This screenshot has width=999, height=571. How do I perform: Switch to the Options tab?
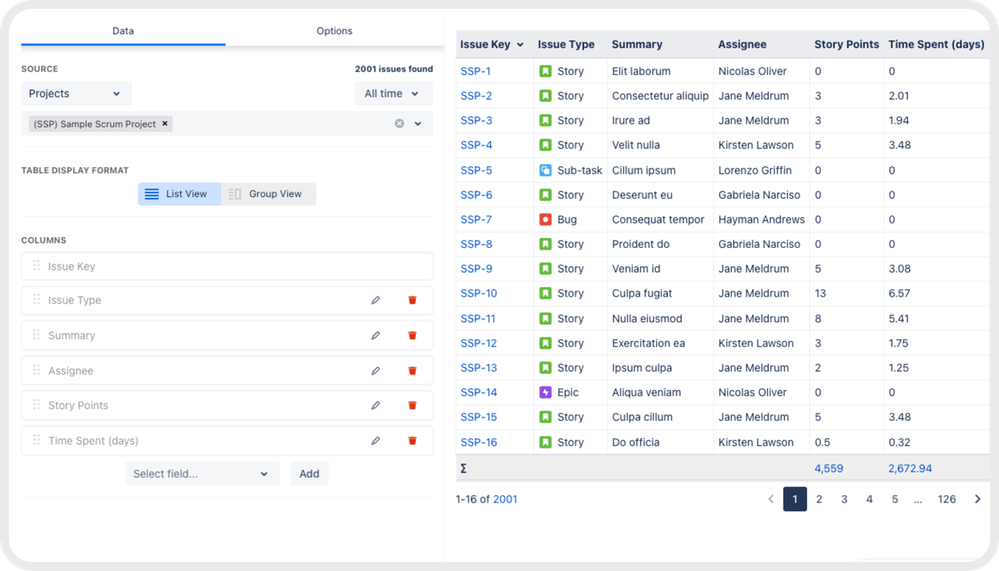334,31
